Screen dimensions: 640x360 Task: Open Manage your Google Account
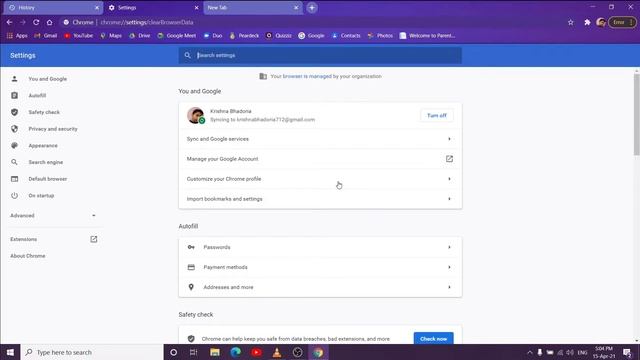click(320, 159)
